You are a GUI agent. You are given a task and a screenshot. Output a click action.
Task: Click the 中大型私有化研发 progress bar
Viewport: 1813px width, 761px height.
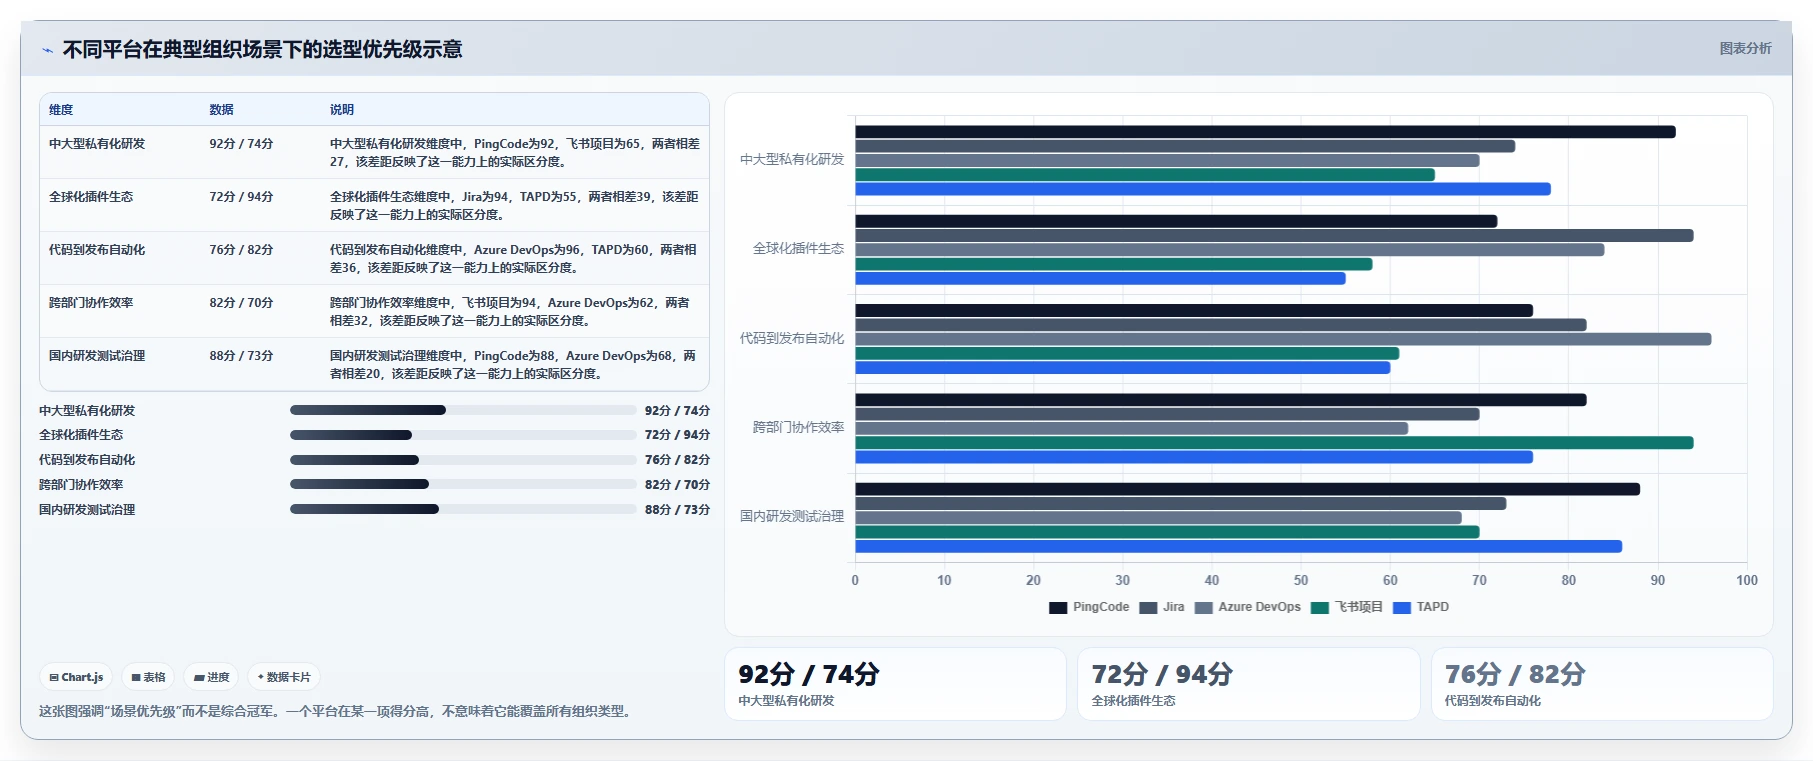(x=463, y=410)
